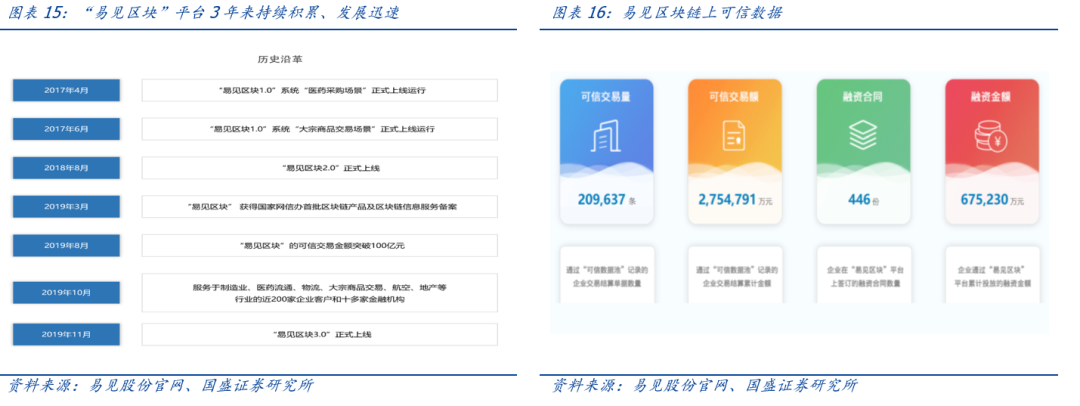Screen dimensions: 1080x406
Task: Select the 2019年8月 date button
Action: point(66,245)
